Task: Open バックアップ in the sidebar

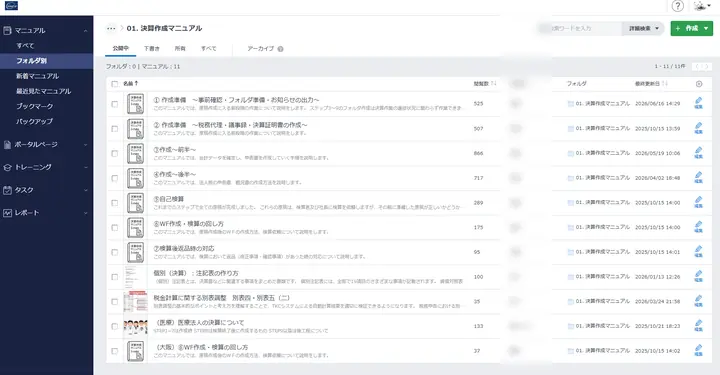Action: (34, 122)
